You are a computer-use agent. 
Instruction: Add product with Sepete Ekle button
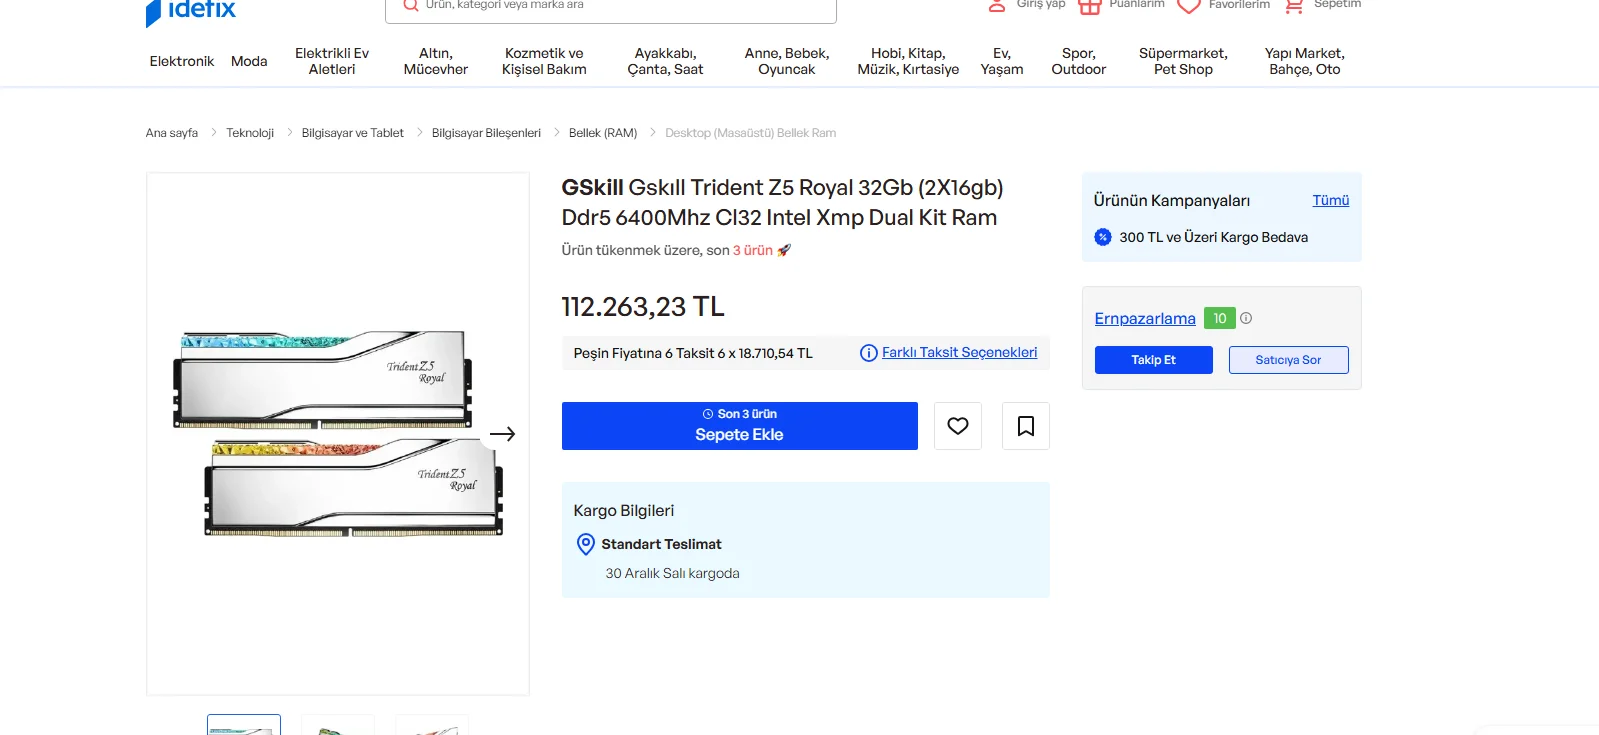click(739, 426)
